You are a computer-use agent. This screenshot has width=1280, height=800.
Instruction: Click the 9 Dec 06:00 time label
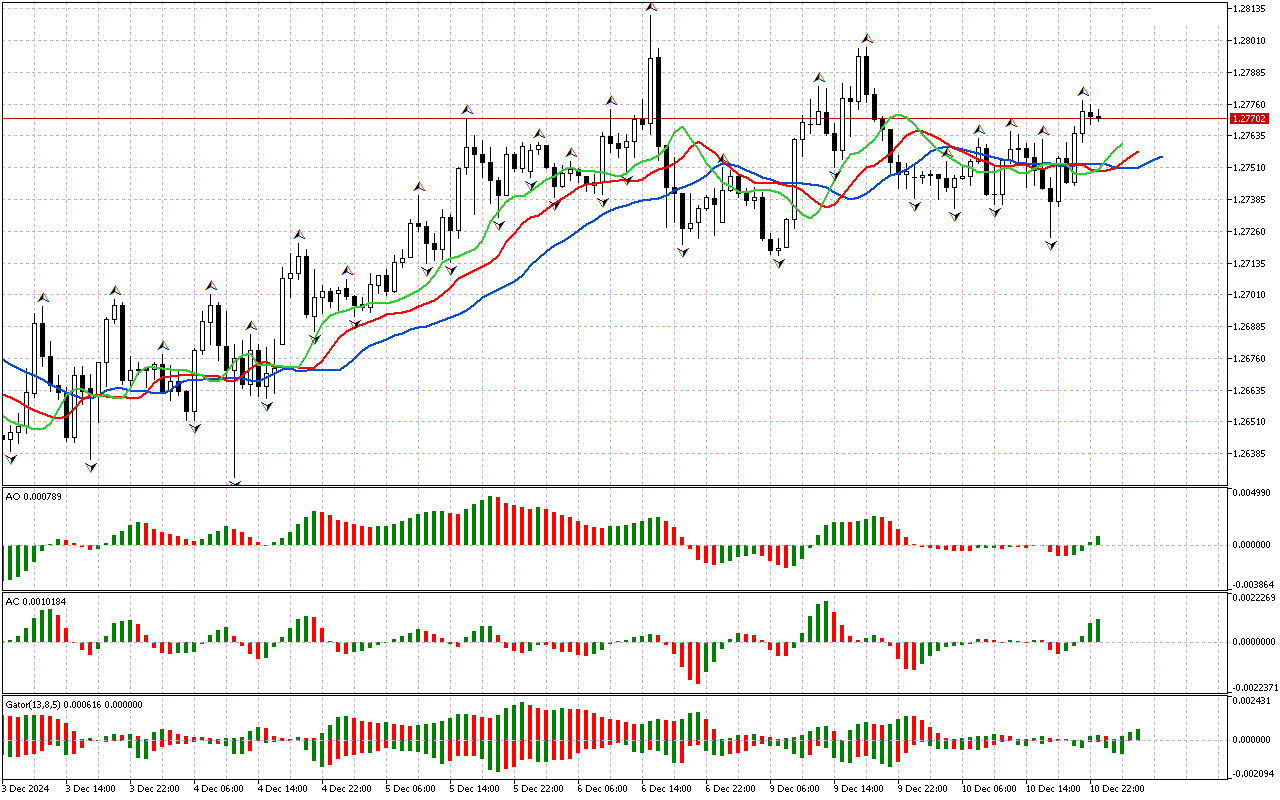[x=796, y=788]
